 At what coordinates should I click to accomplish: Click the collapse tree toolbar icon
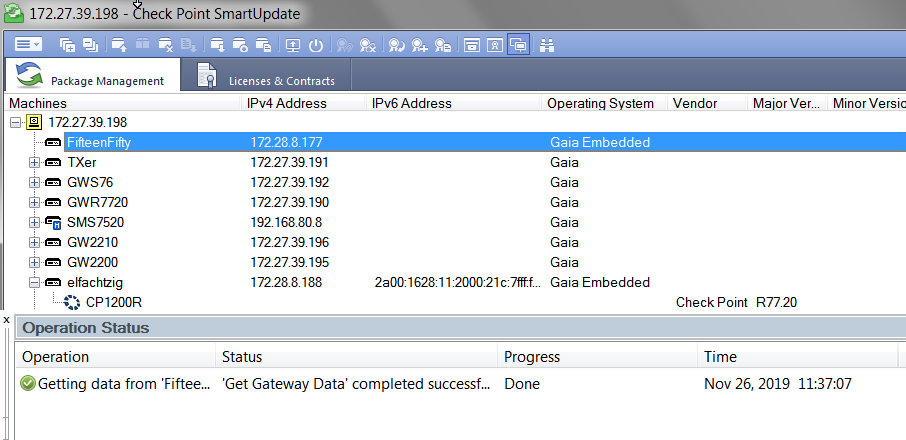[x=90, y=45]
